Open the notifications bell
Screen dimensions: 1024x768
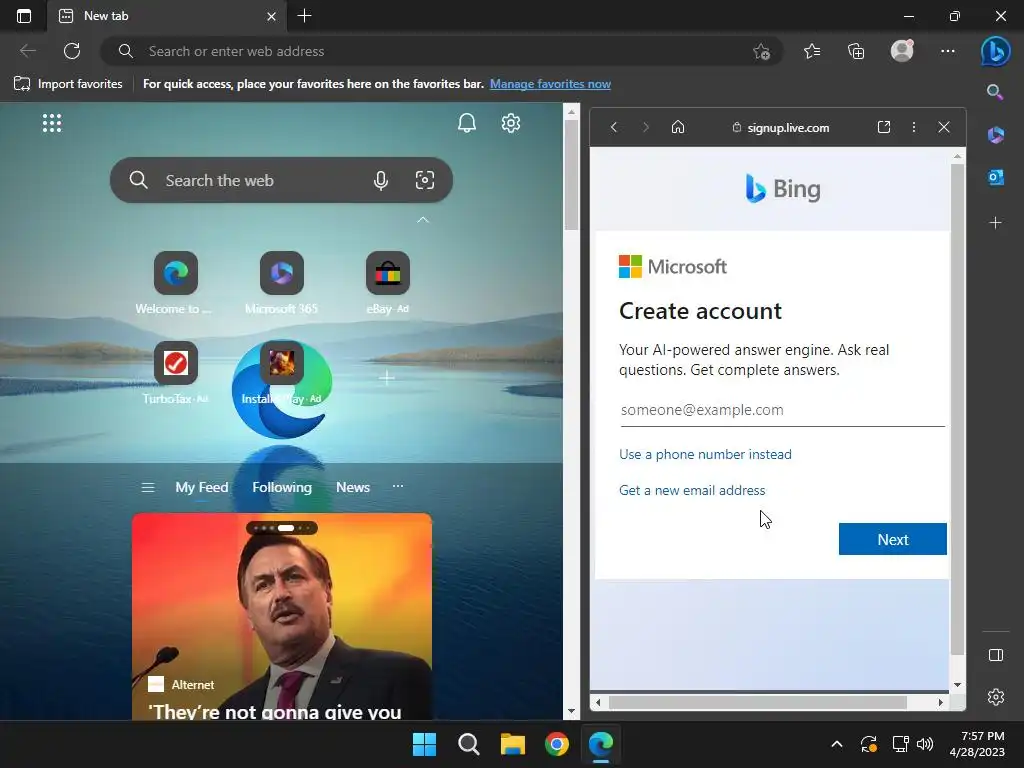tap(466, 123)
